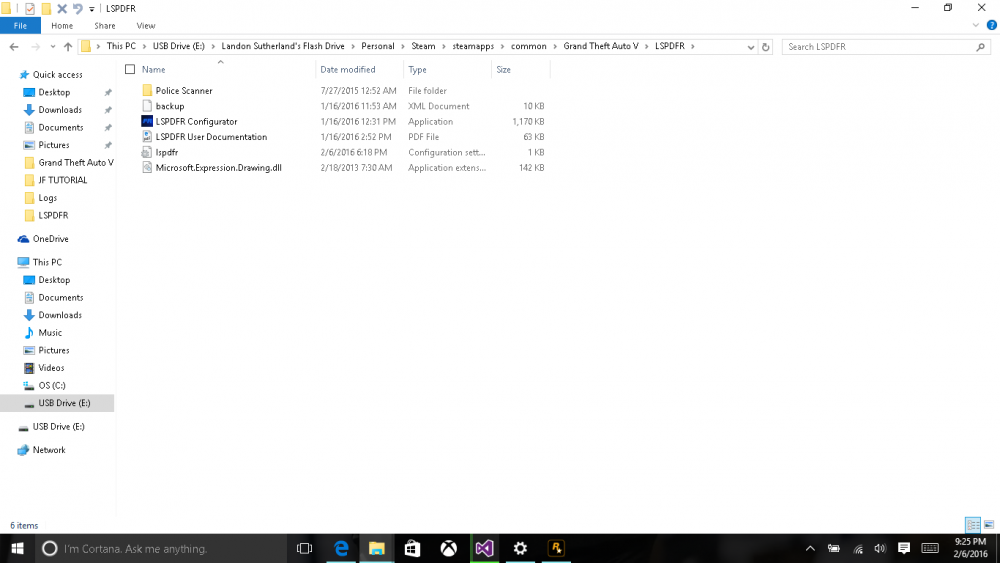Screen dimensions: 1000x563
Task: Open Task View on the taskbar
Action: click(304, 548)
